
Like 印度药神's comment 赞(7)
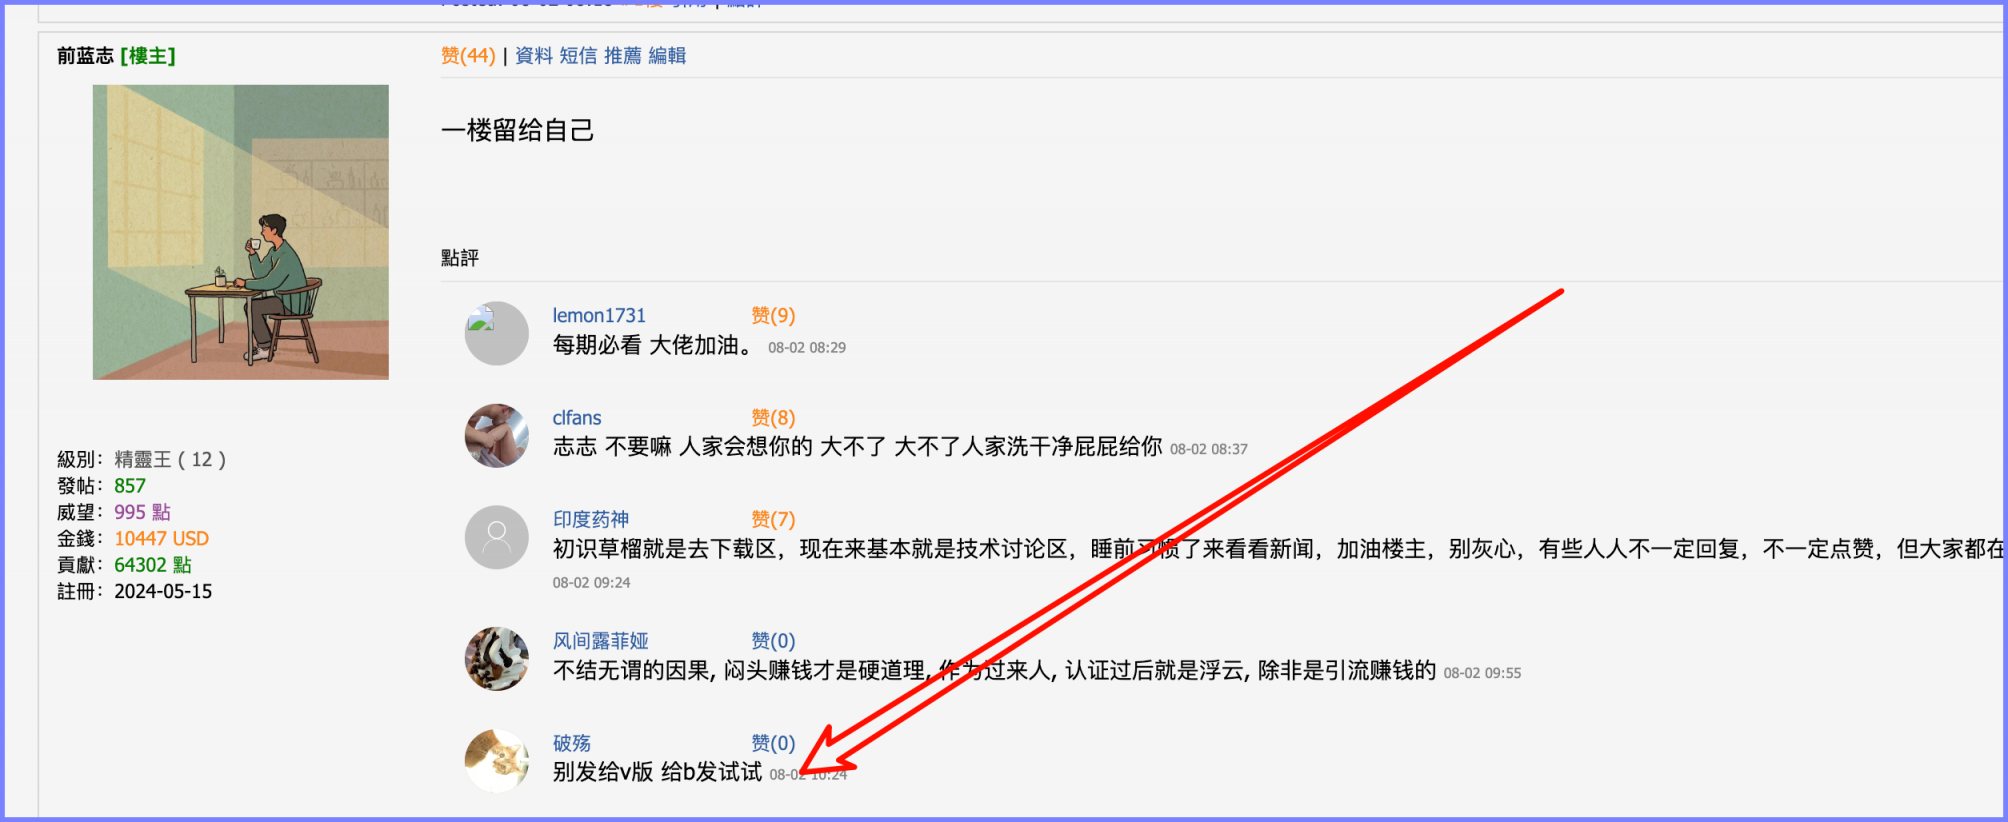[x=773, y=520]
